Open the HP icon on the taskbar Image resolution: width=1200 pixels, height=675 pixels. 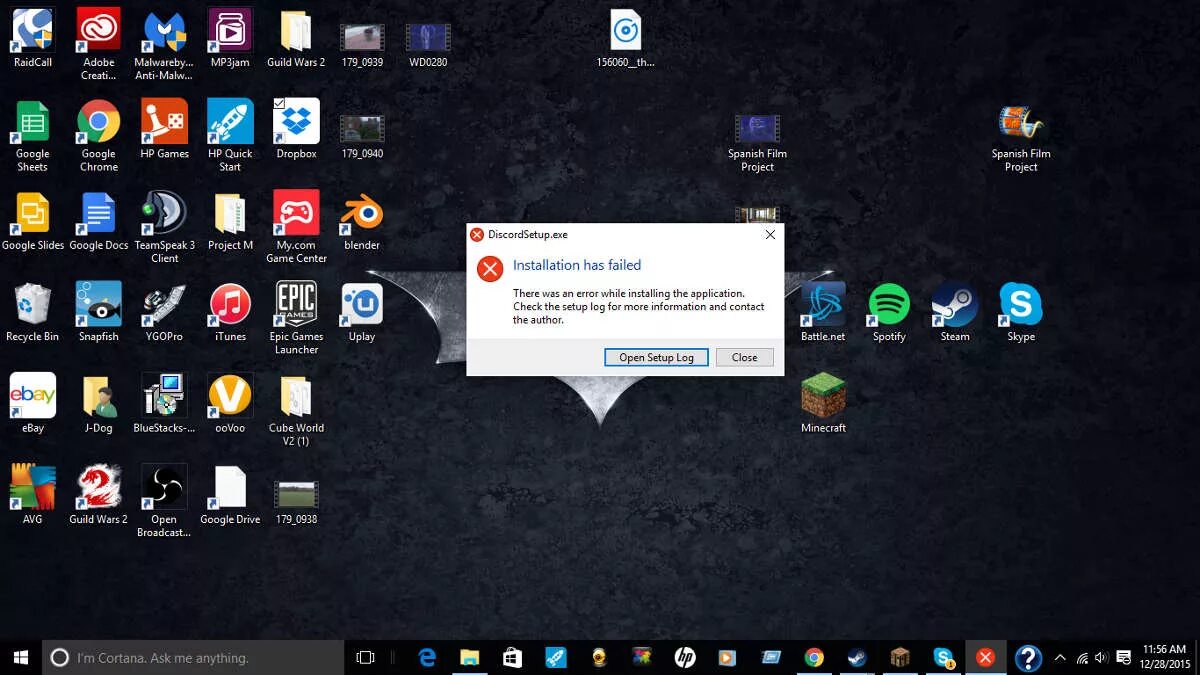click(685, 657)
